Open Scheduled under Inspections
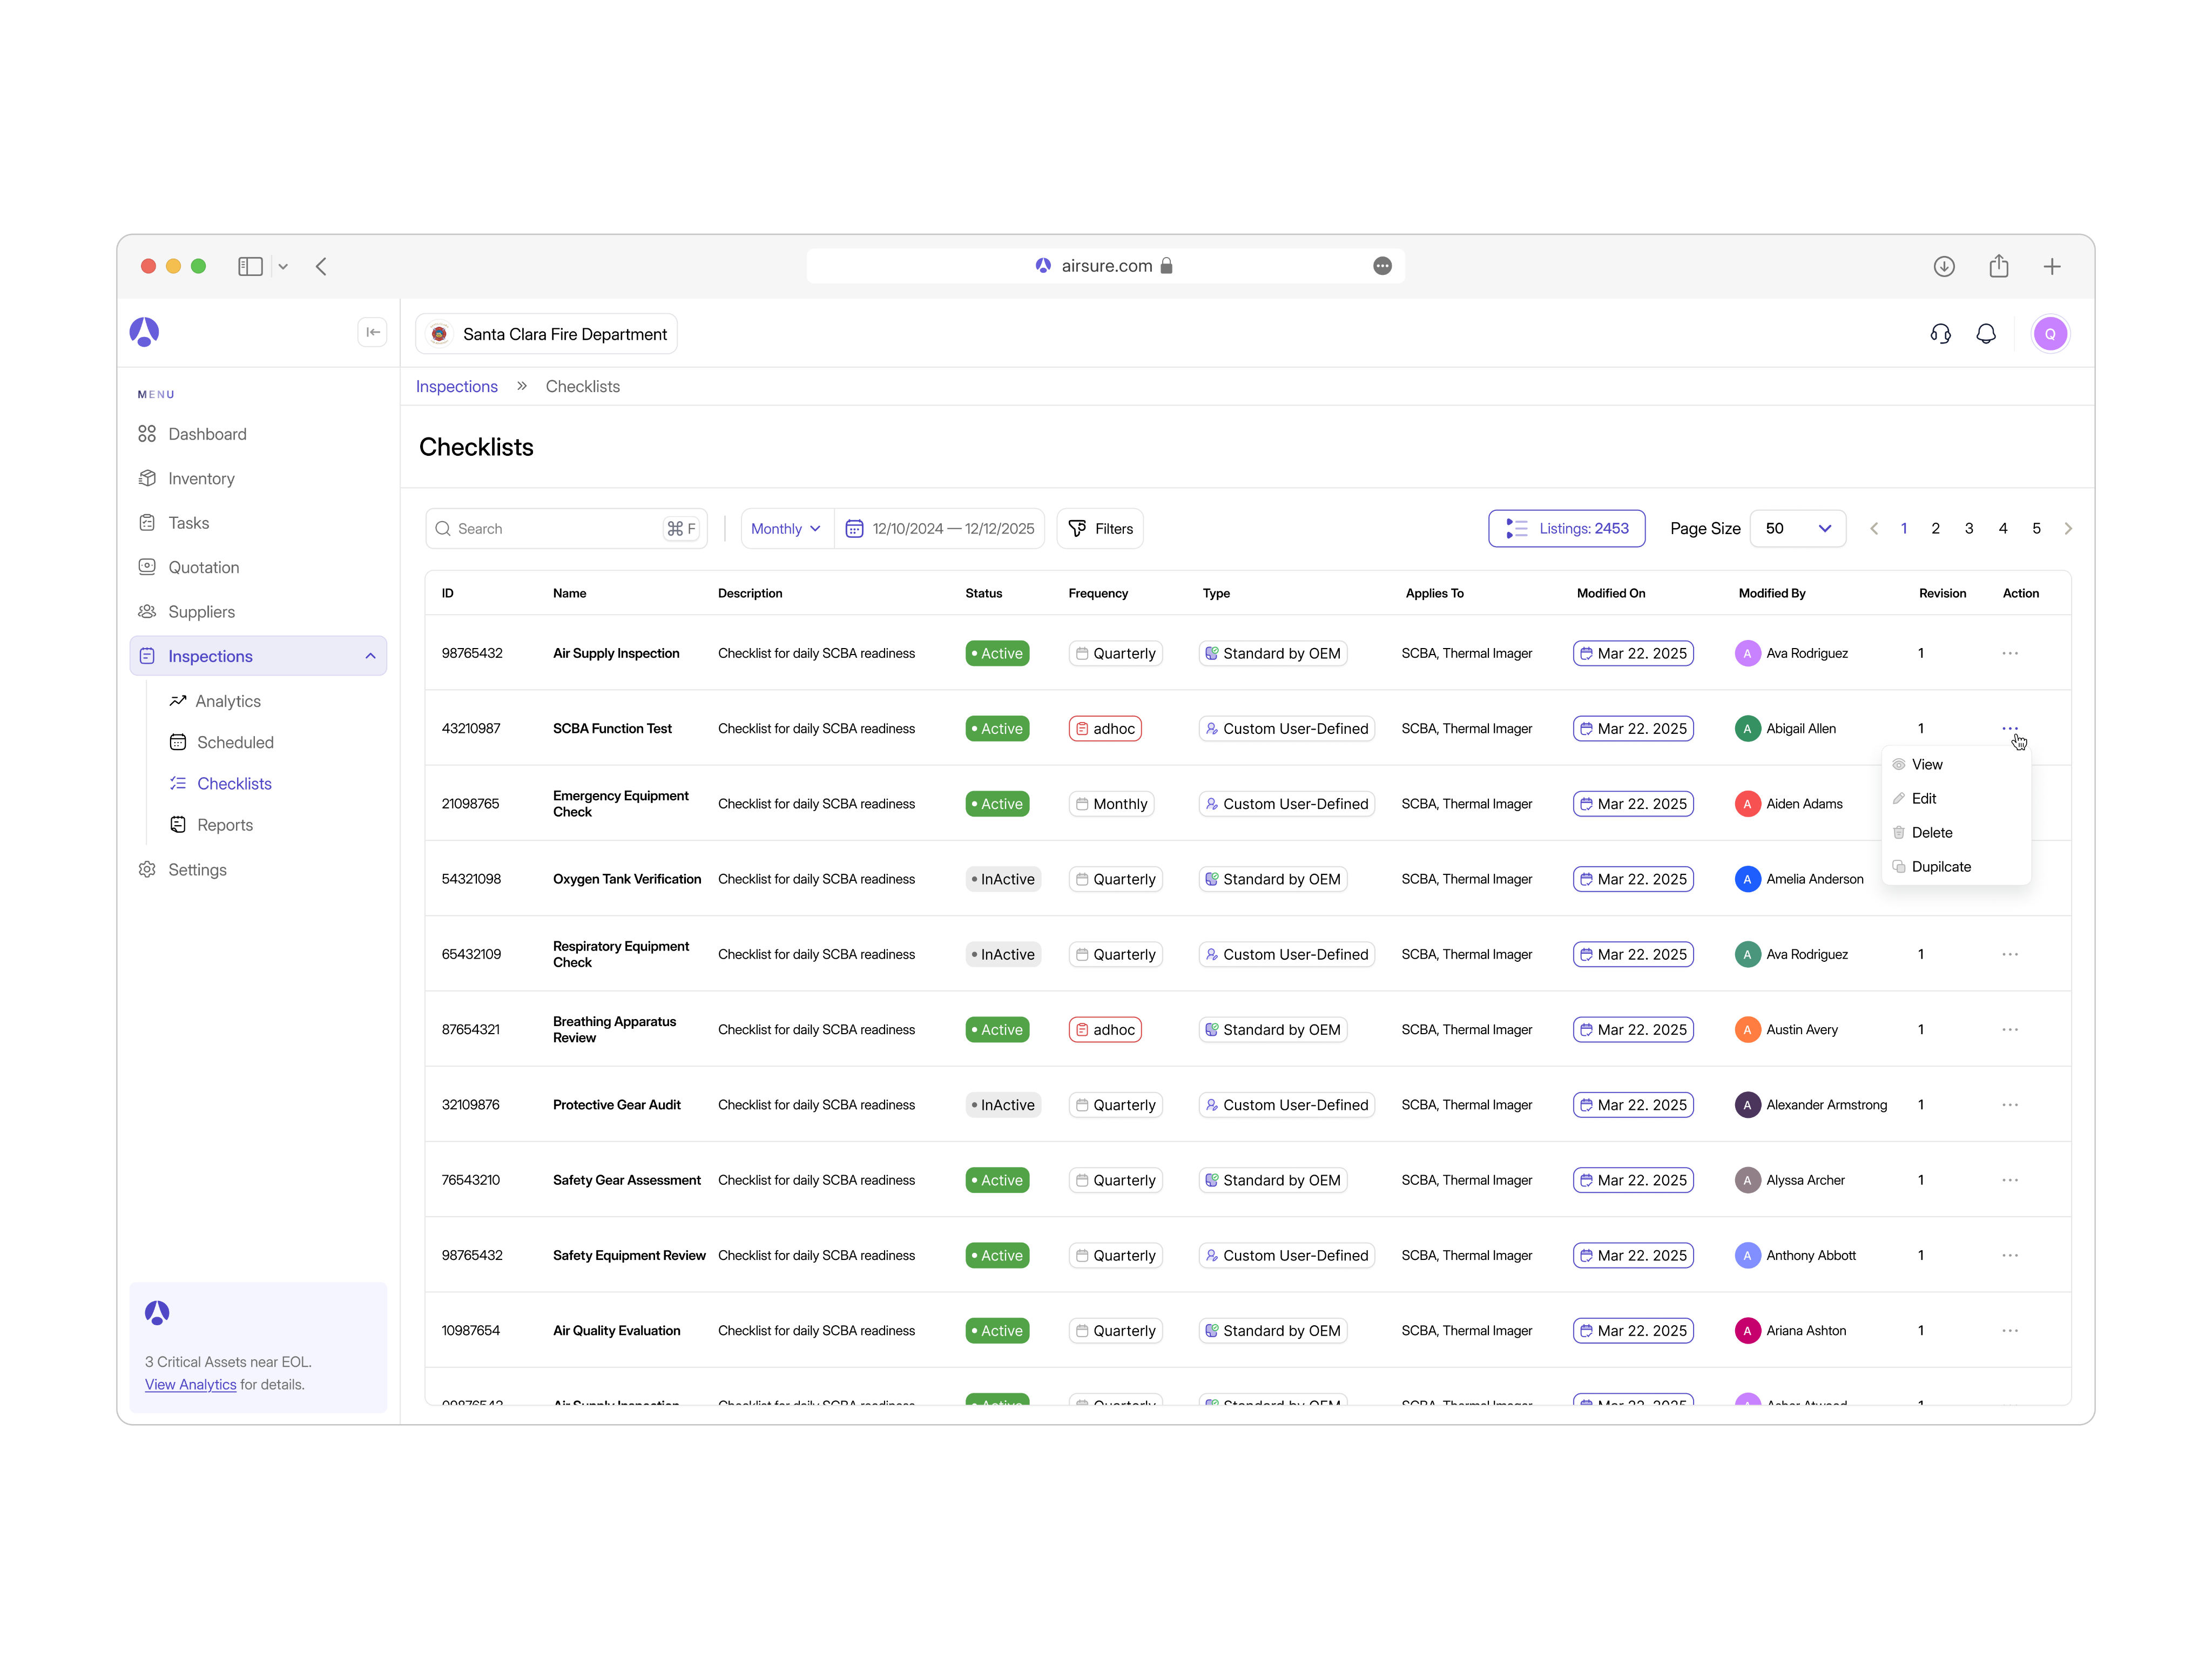The width and height of the screenshot is (2212, 1659). pos(235,742)
